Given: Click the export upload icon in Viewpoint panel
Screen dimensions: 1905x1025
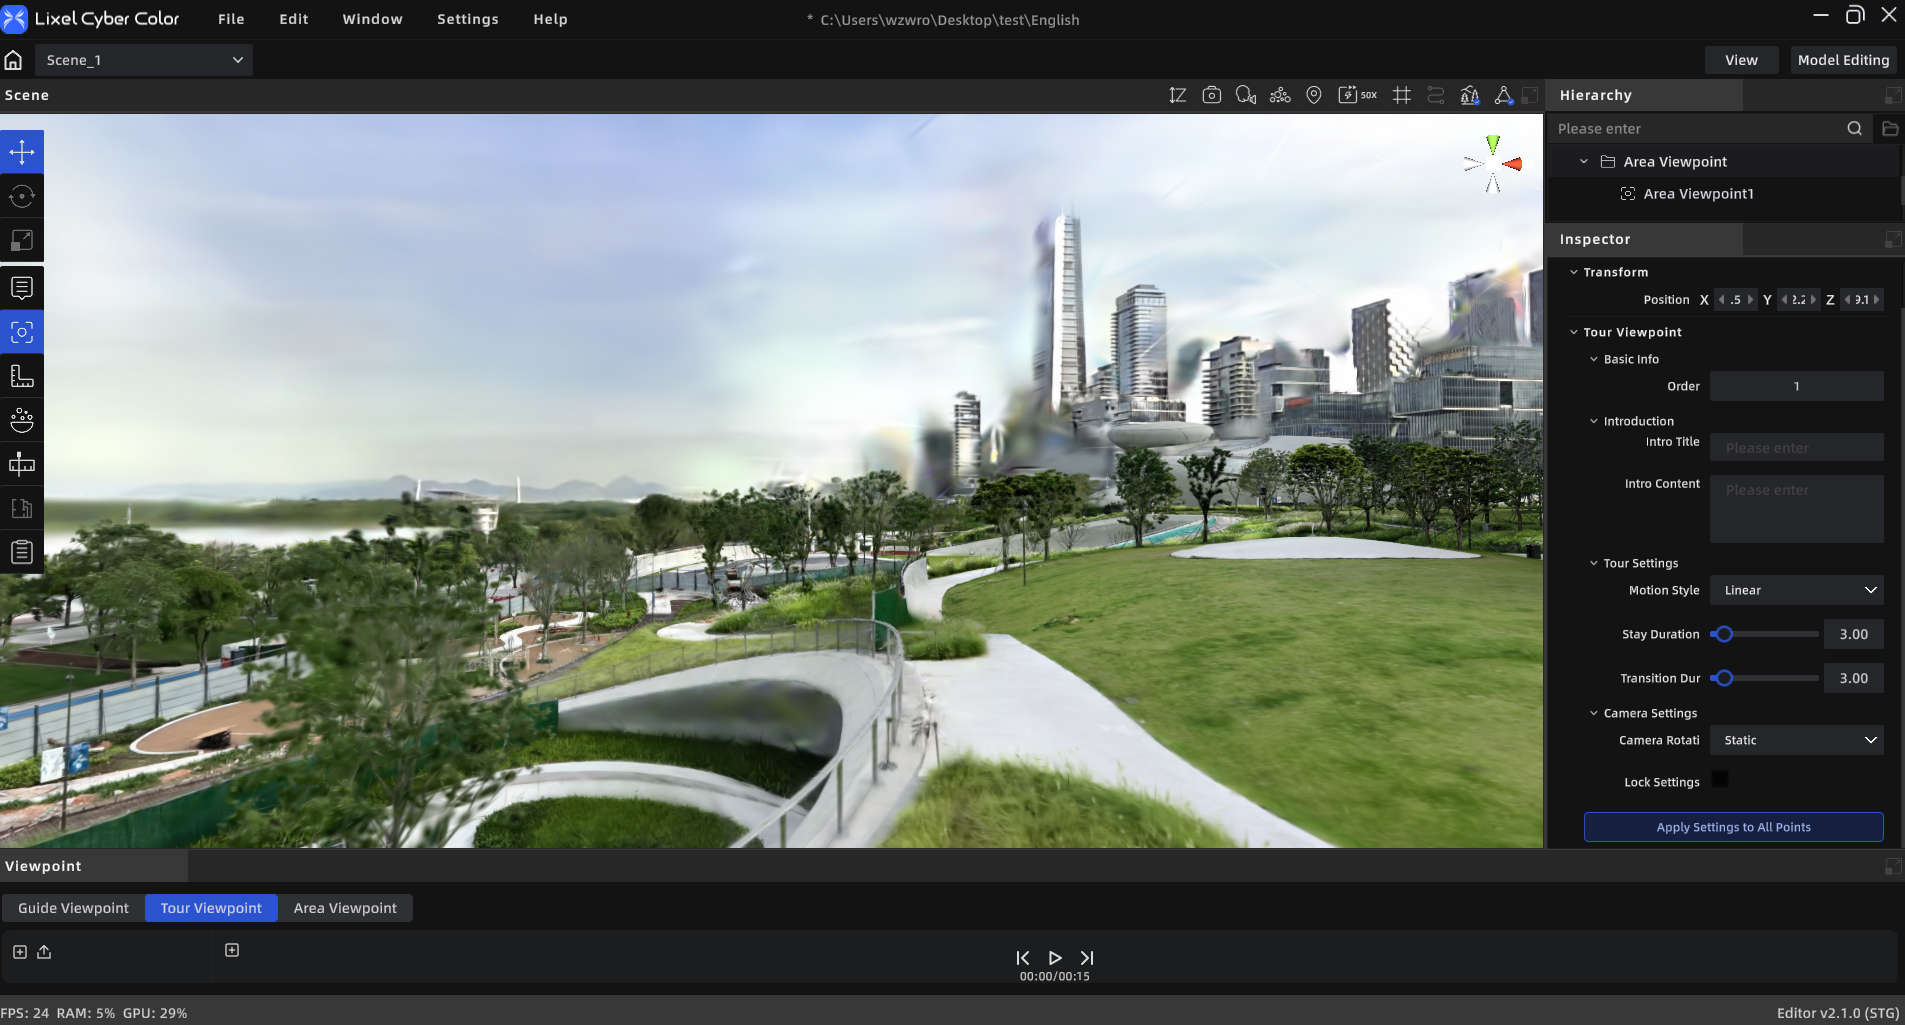Looking at the screenshot, I should [x=44, y=952].
